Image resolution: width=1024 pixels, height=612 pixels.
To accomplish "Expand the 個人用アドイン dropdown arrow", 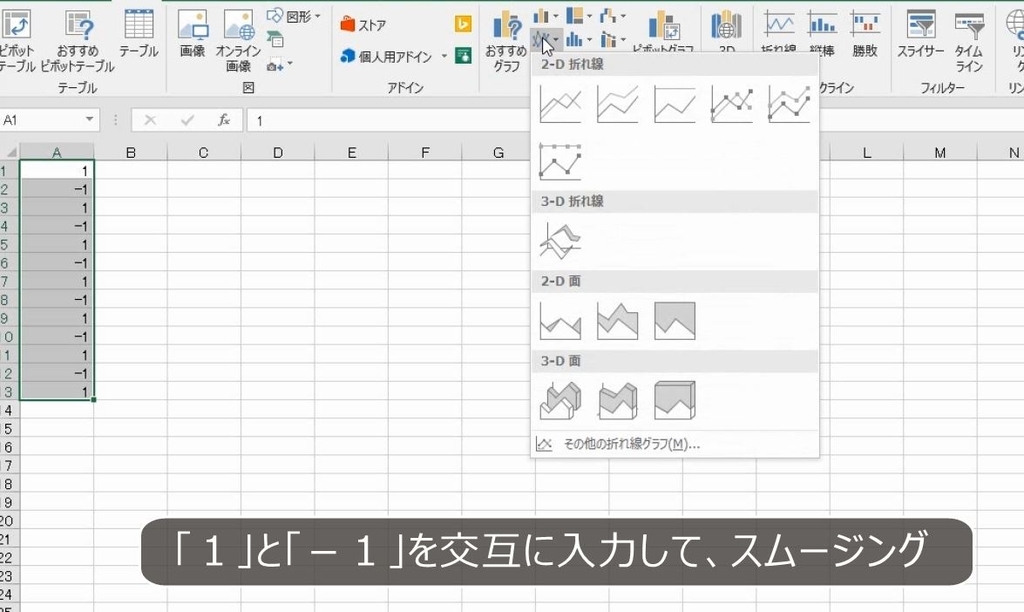I will [x=444, y=56].
